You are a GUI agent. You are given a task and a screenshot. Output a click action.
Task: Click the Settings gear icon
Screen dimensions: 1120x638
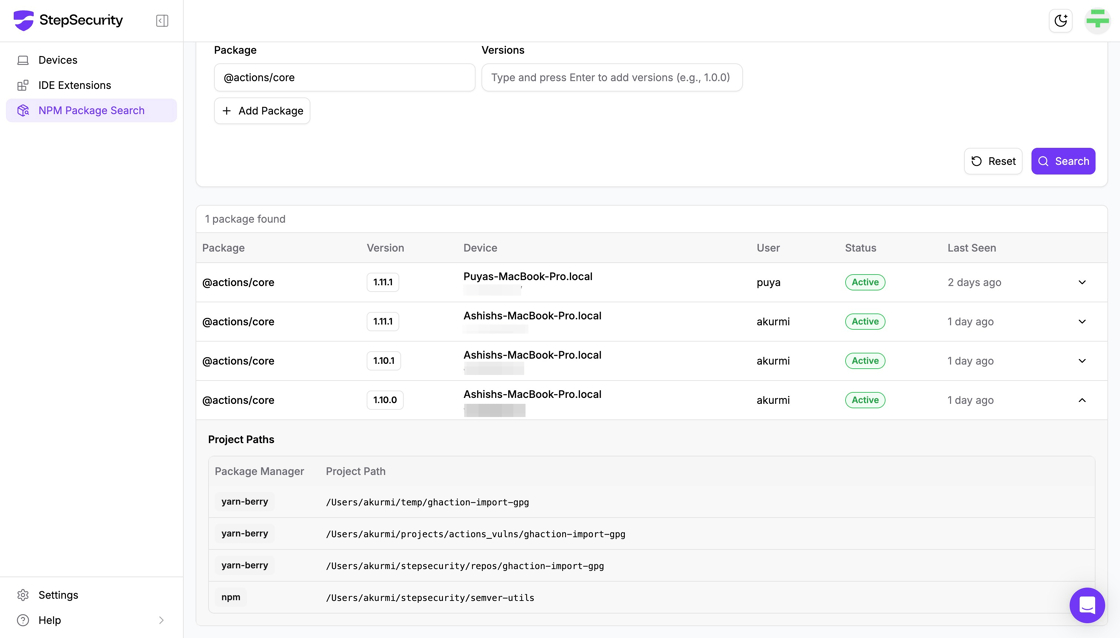23,595
